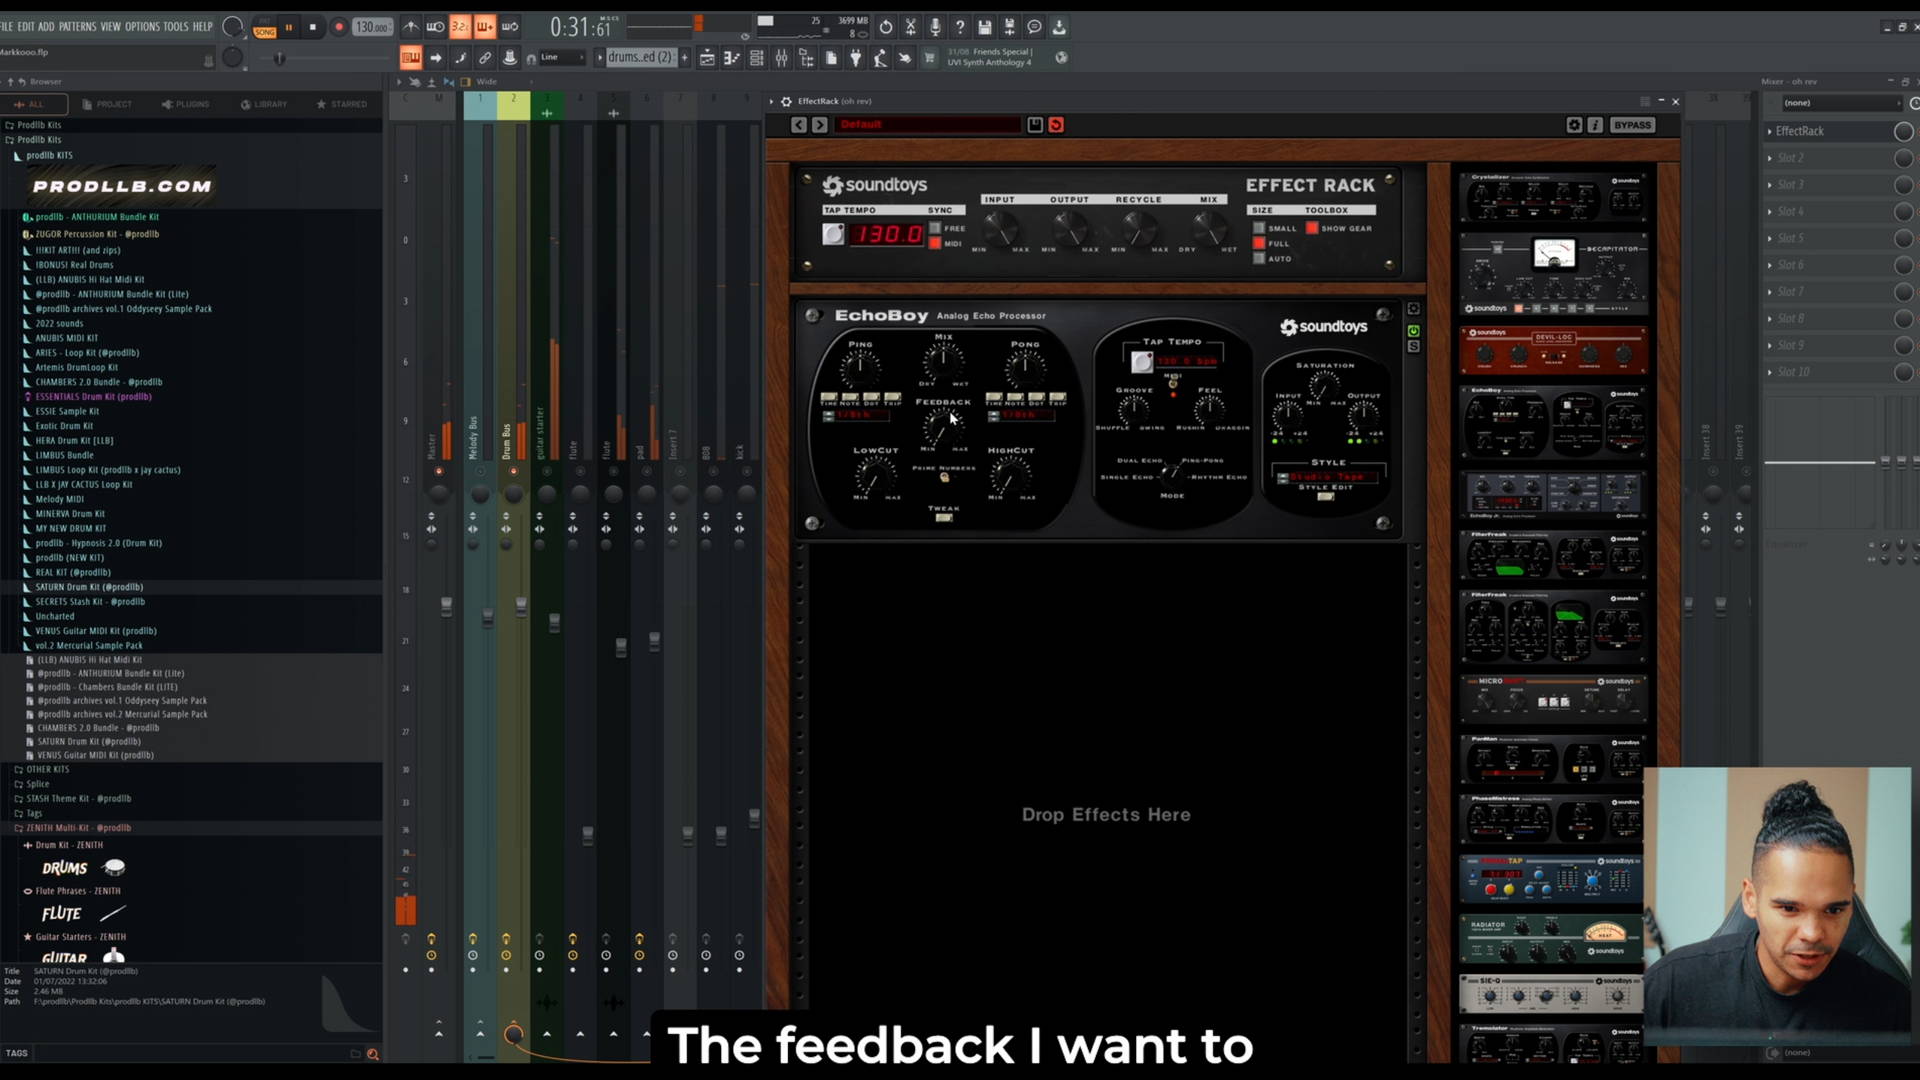1920x1080 pixels.
Task: Toggle EffectRack slot enable circle in mixer
Action: point(1903,131)
